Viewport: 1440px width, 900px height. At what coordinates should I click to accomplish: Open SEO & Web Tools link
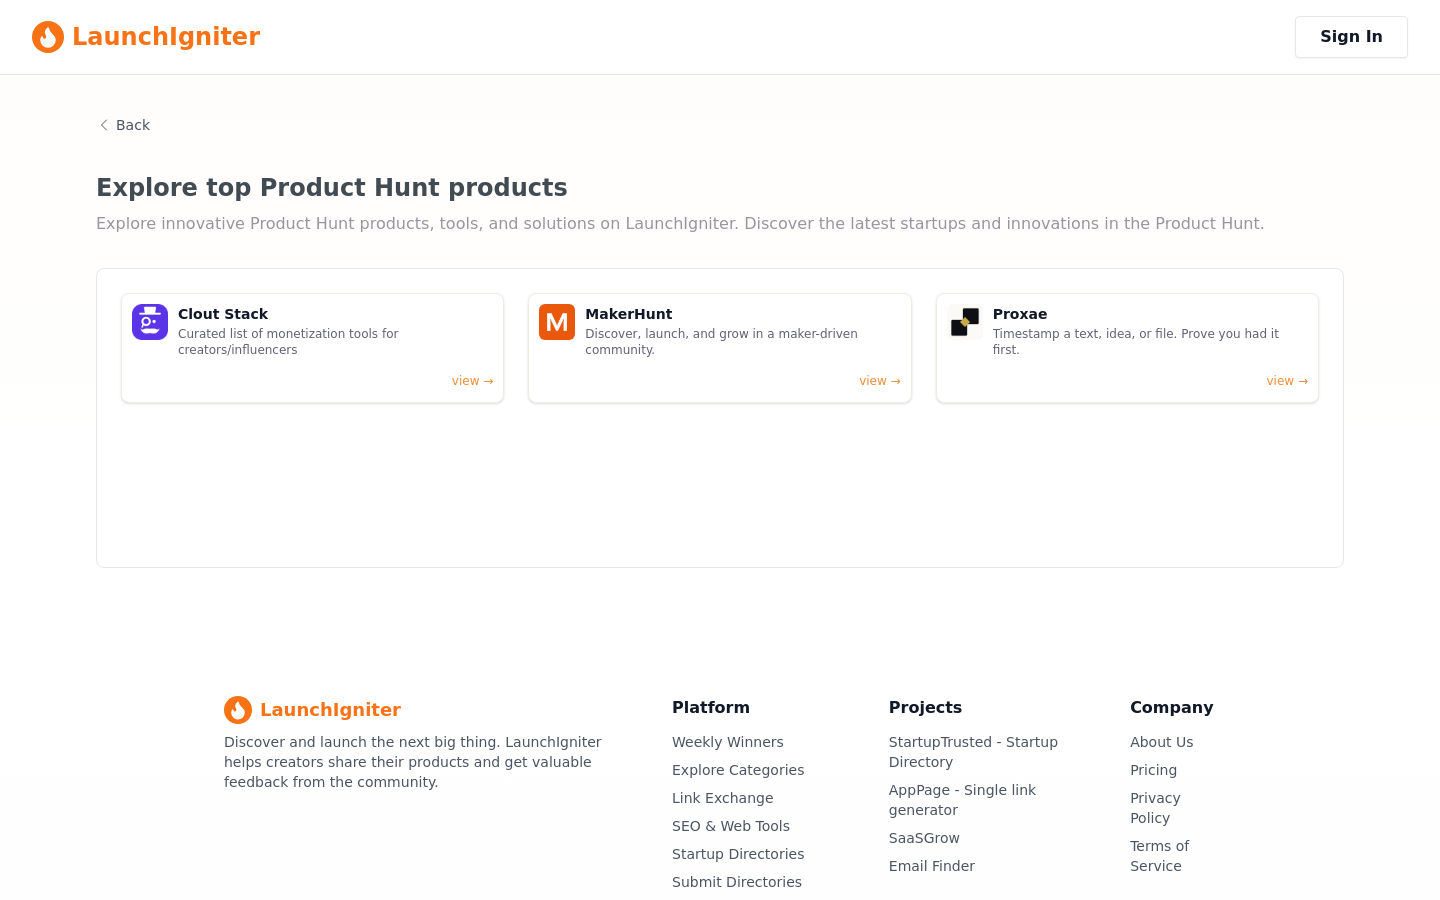(731, 826)
